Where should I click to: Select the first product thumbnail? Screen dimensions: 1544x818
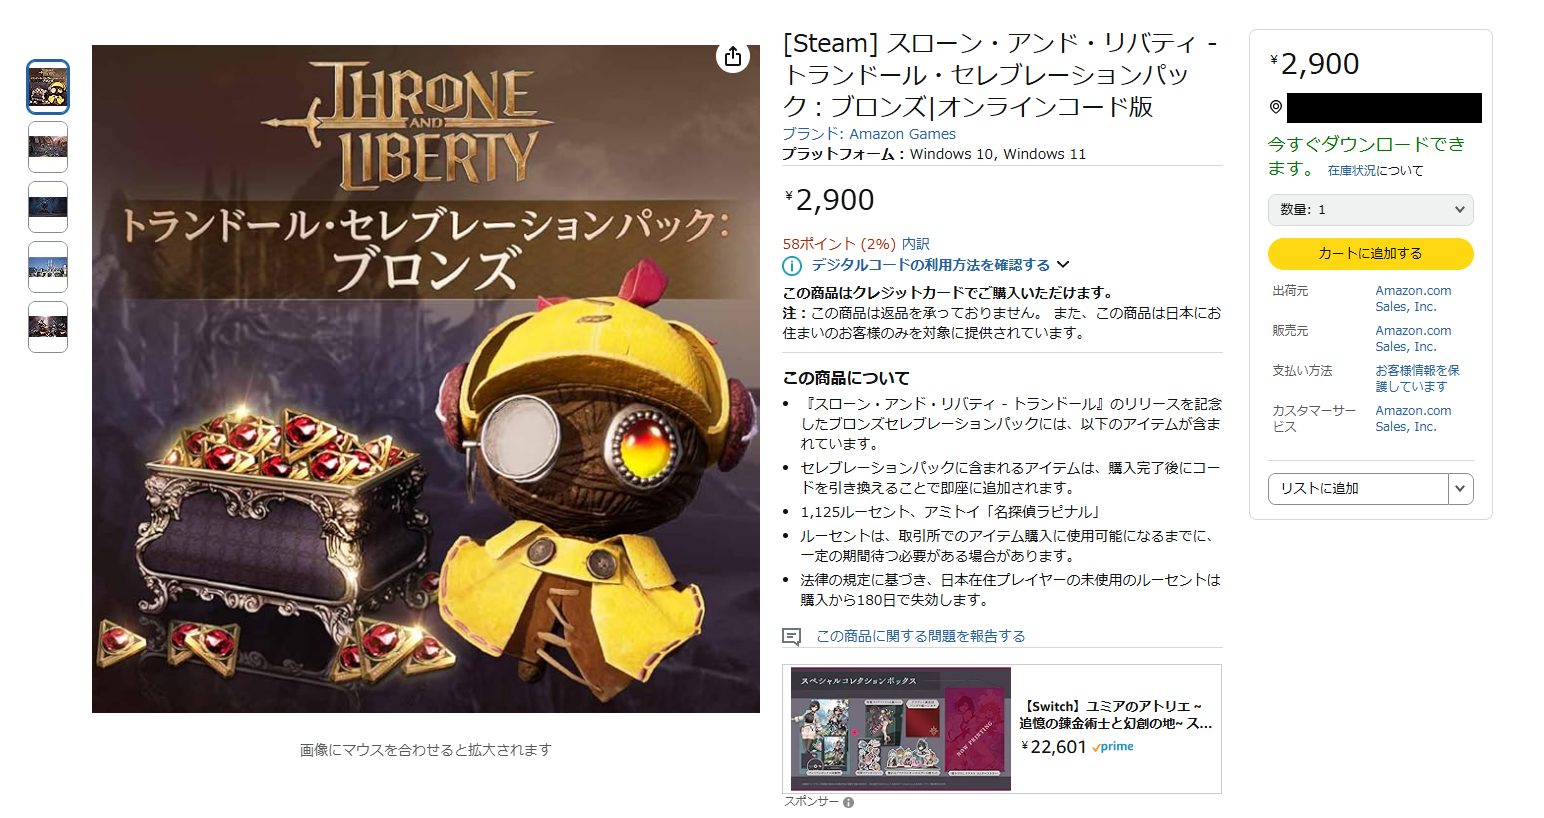tap(48, 87)
